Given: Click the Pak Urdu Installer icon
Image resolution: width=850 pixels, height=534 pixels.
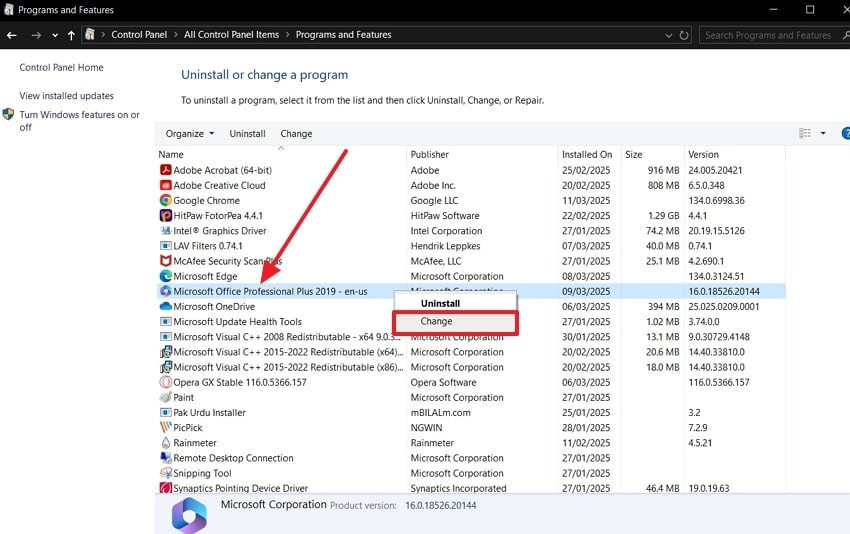Looking at the screenshot, I should tap(166, 413).
